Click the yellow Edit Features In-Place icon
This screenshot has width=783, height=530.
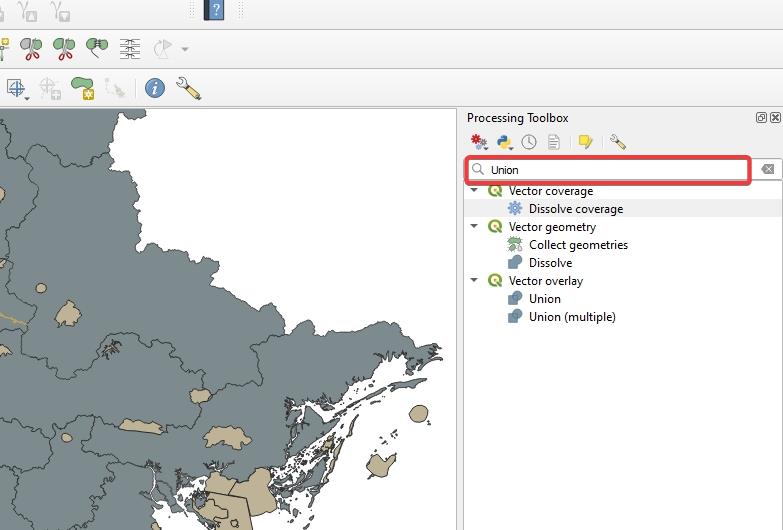(585, 143)
